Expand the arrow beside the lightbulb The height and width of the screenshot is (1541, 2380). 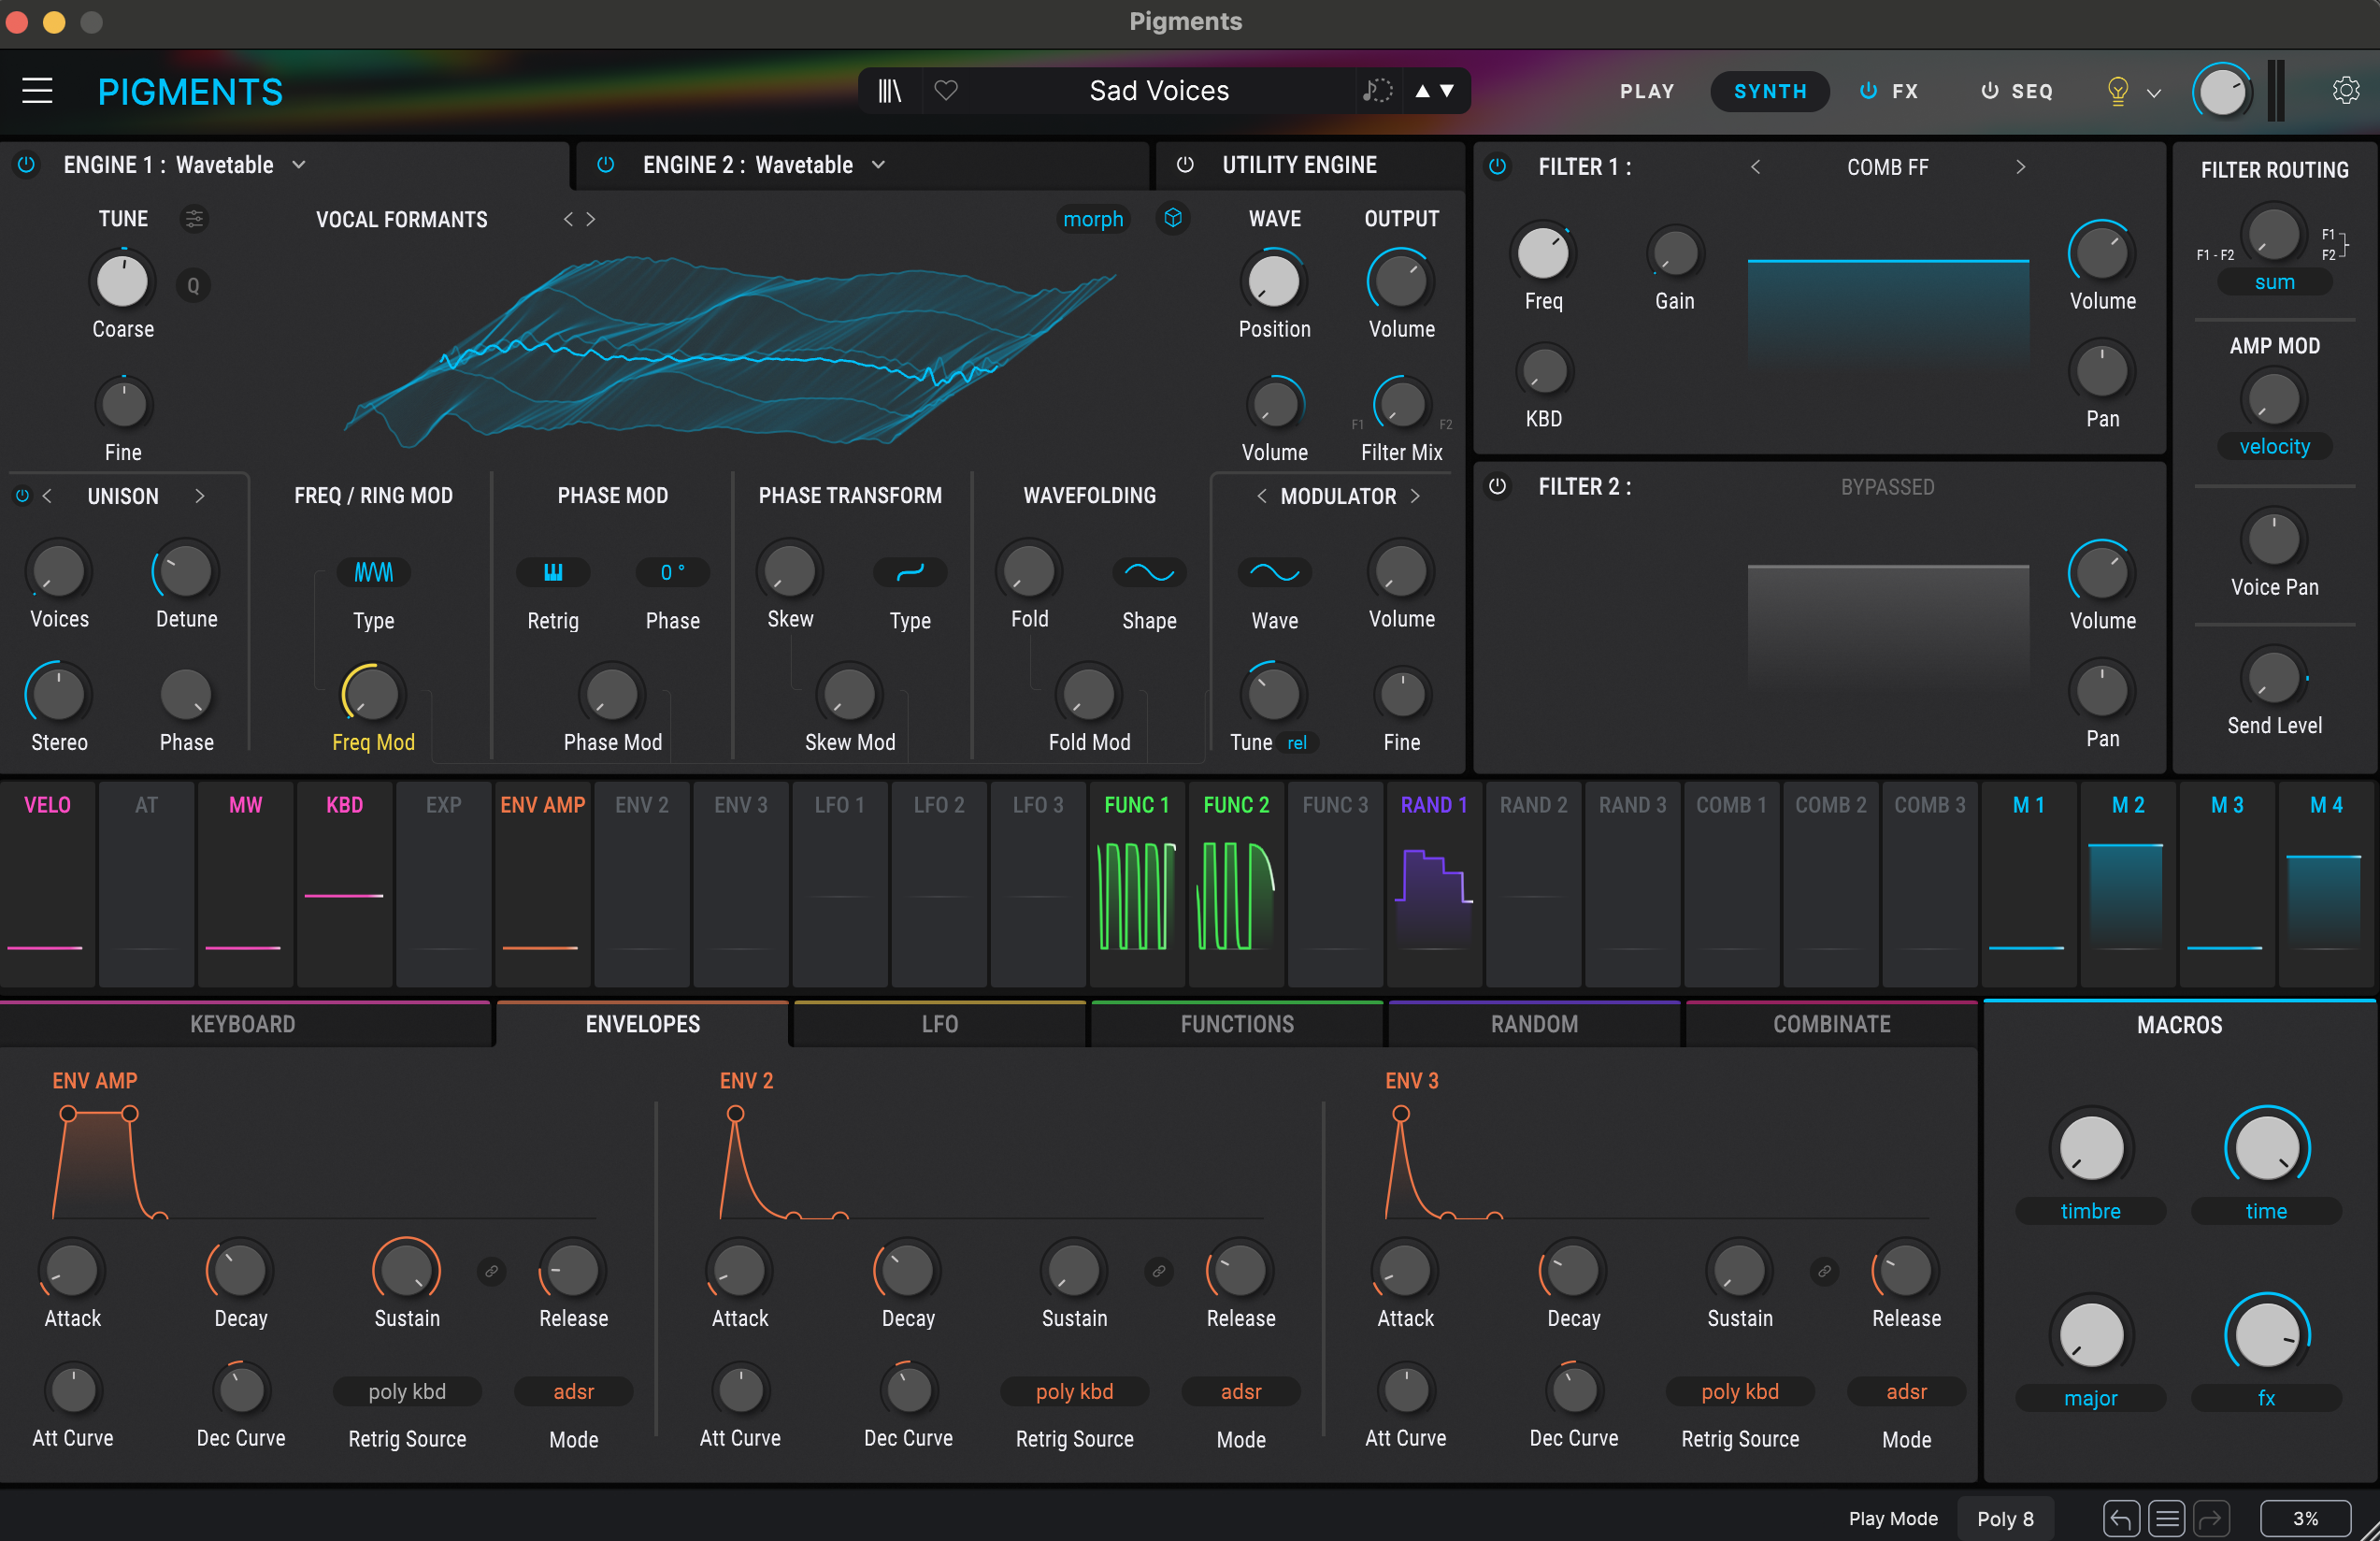[2153, 93]
